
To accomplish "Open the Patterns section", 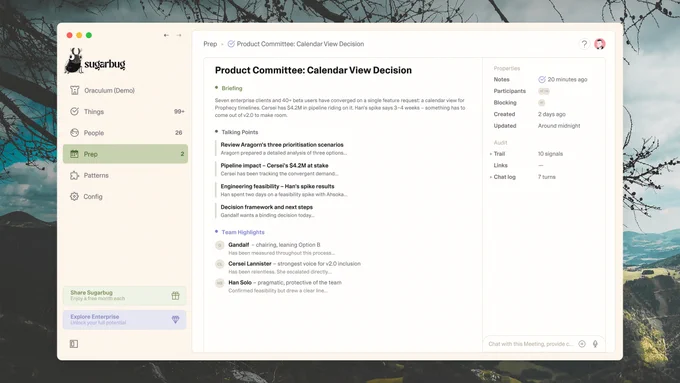I will [x=125, y=175].
